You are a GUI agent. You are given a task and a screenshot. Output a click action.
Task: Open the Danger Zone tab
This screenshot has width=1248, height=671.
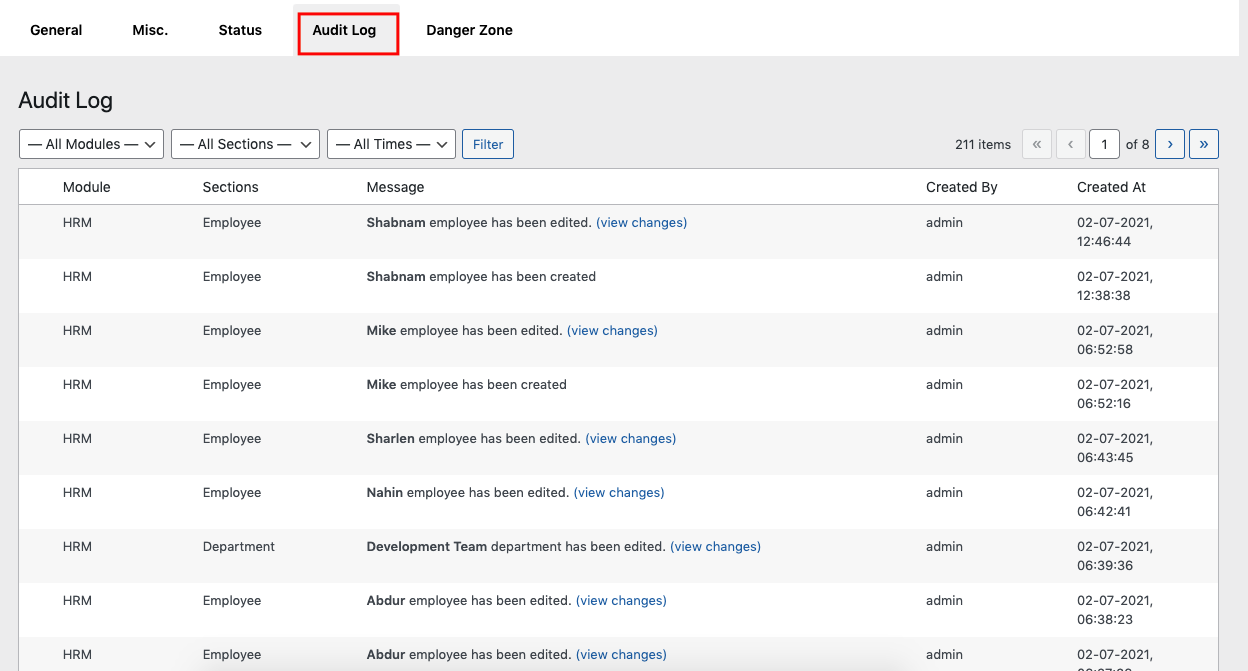(x=469, y=30)
